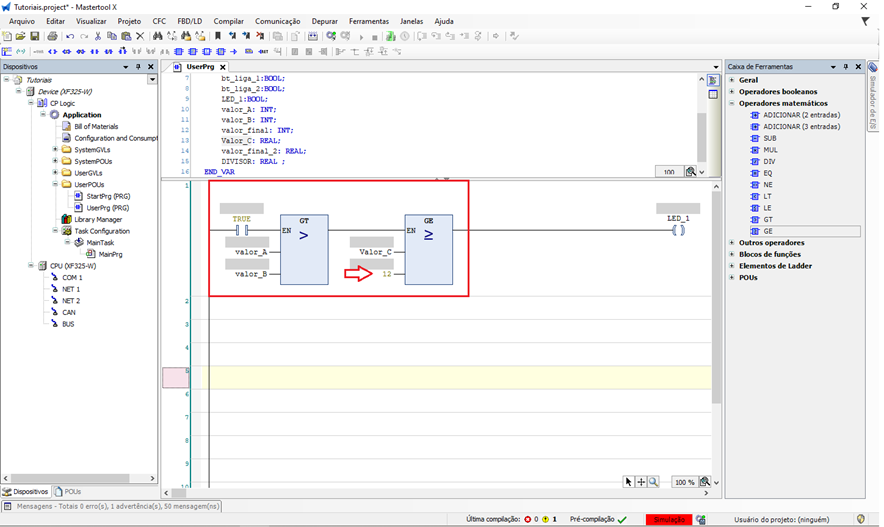Click the Cut scissors icon in toolbar

point(97,36)
